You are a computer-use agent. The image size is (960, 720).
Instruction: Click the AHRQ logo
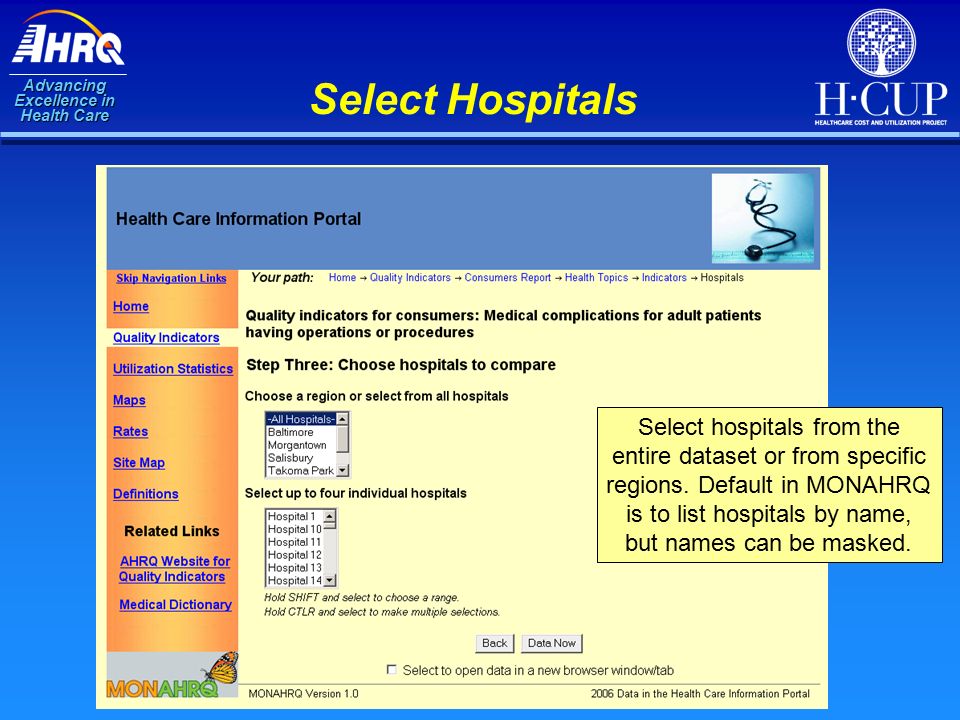click(68, 39)
